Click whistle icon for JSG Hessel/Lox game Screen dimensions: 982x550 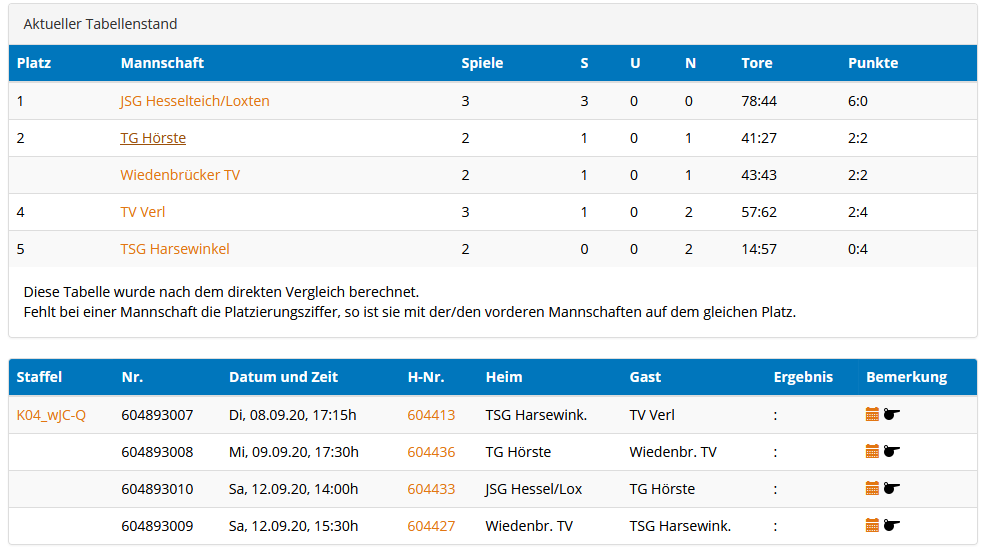click(x=892, y=489)
